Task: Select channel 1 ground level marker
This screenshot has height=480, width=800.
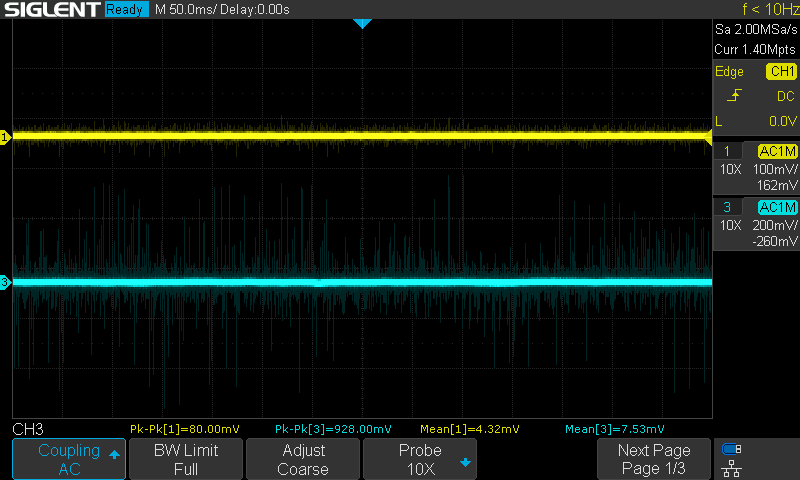Action: 5,137
